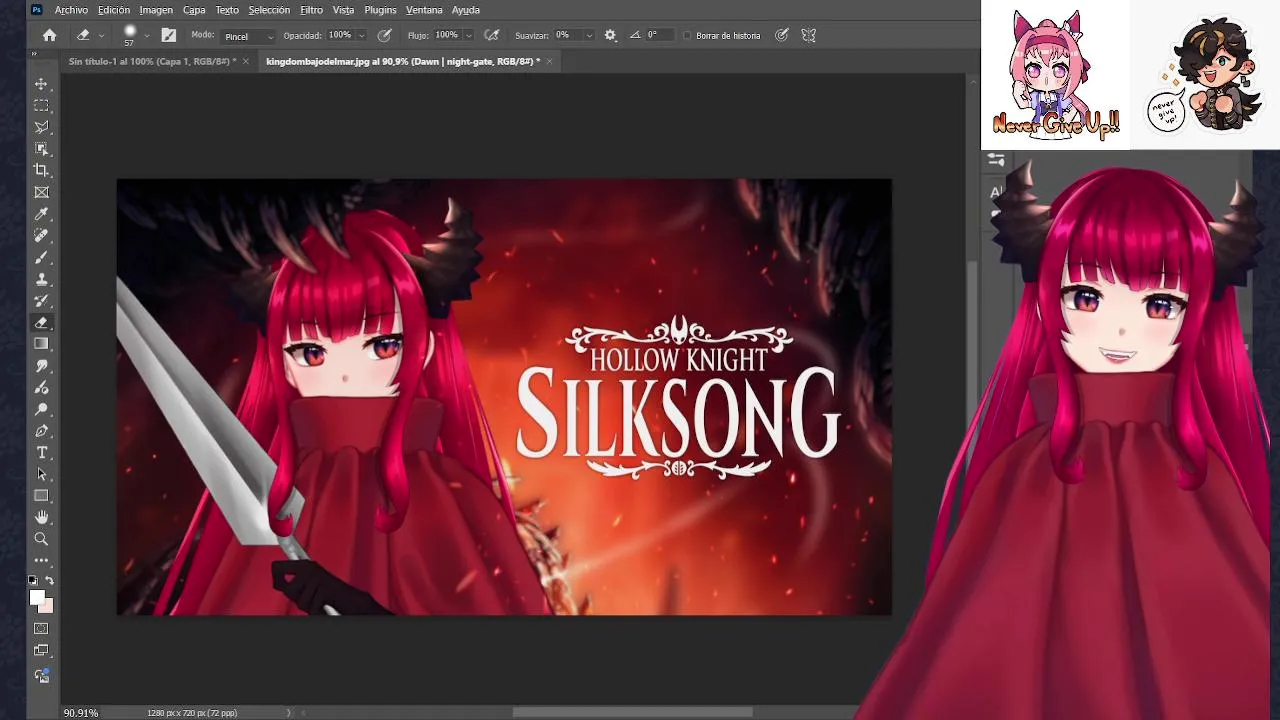Screen dimensions: 1280x720
Task: Toggle pressure control for opacity
Action: pos(384,35)
